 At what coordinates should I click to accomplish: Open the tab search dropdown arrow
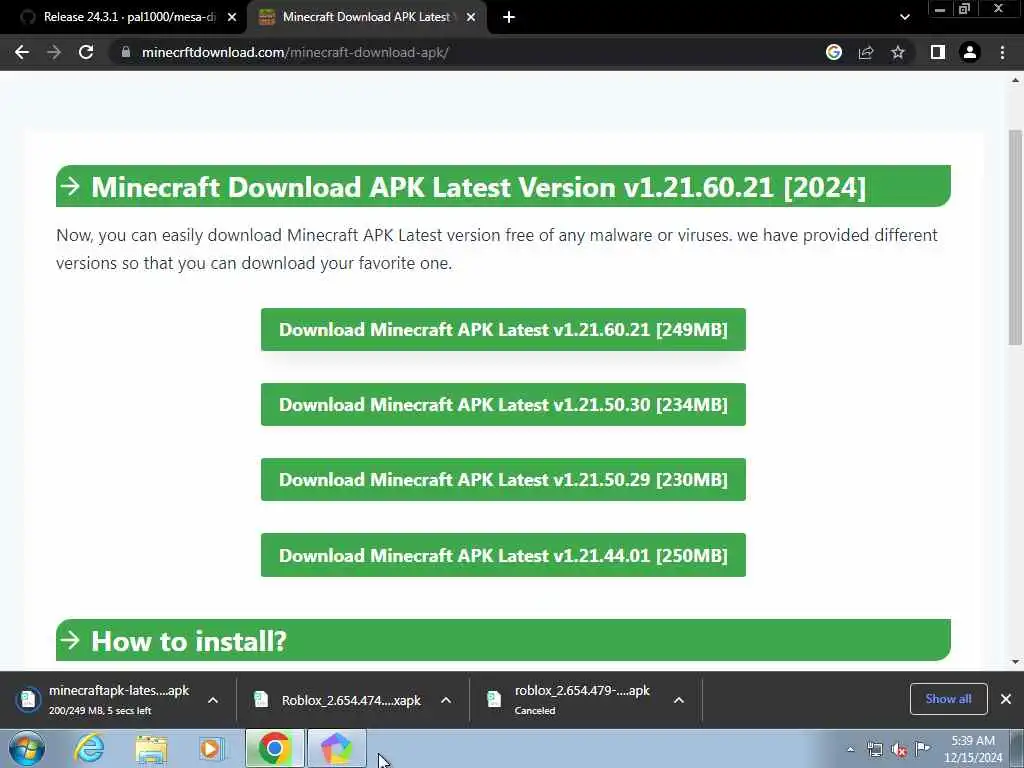904,18
